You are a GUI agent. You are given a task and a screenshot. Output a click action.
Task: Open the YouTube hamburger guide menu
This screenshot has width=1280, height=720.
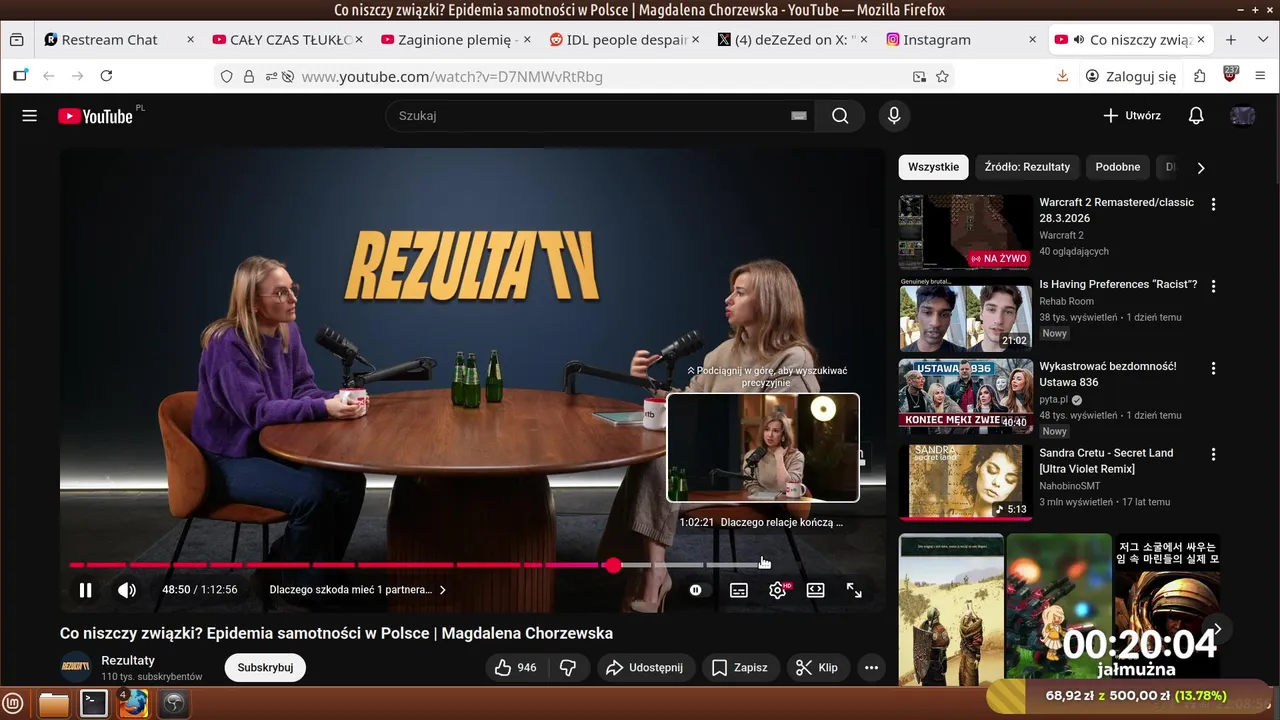(x=29, y=116)
